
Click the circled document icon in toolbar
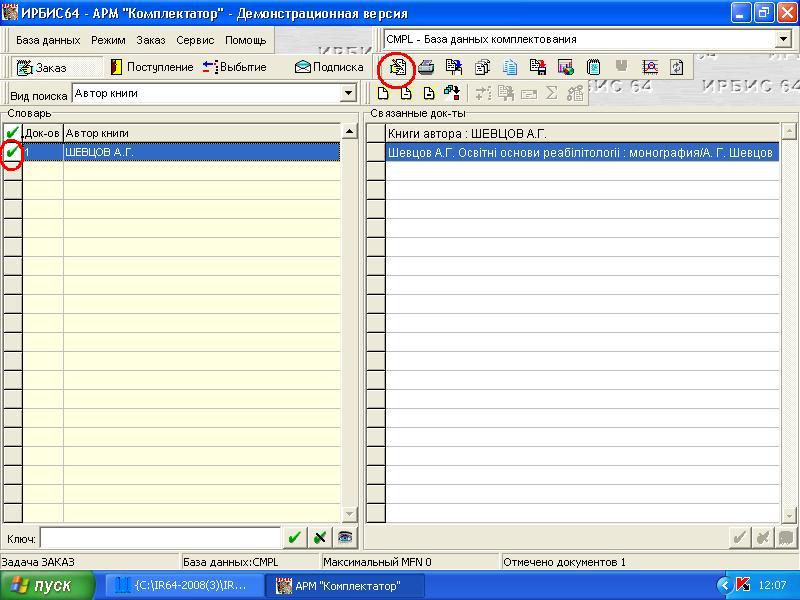(398, 68)
